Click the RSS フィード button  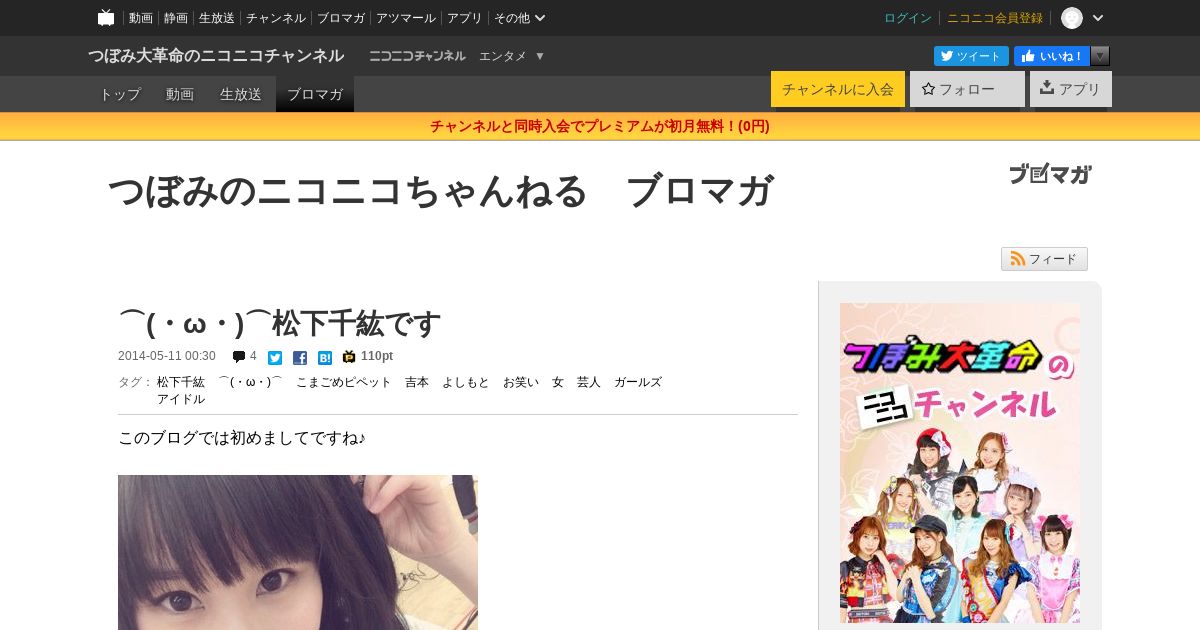point(1044,259)
